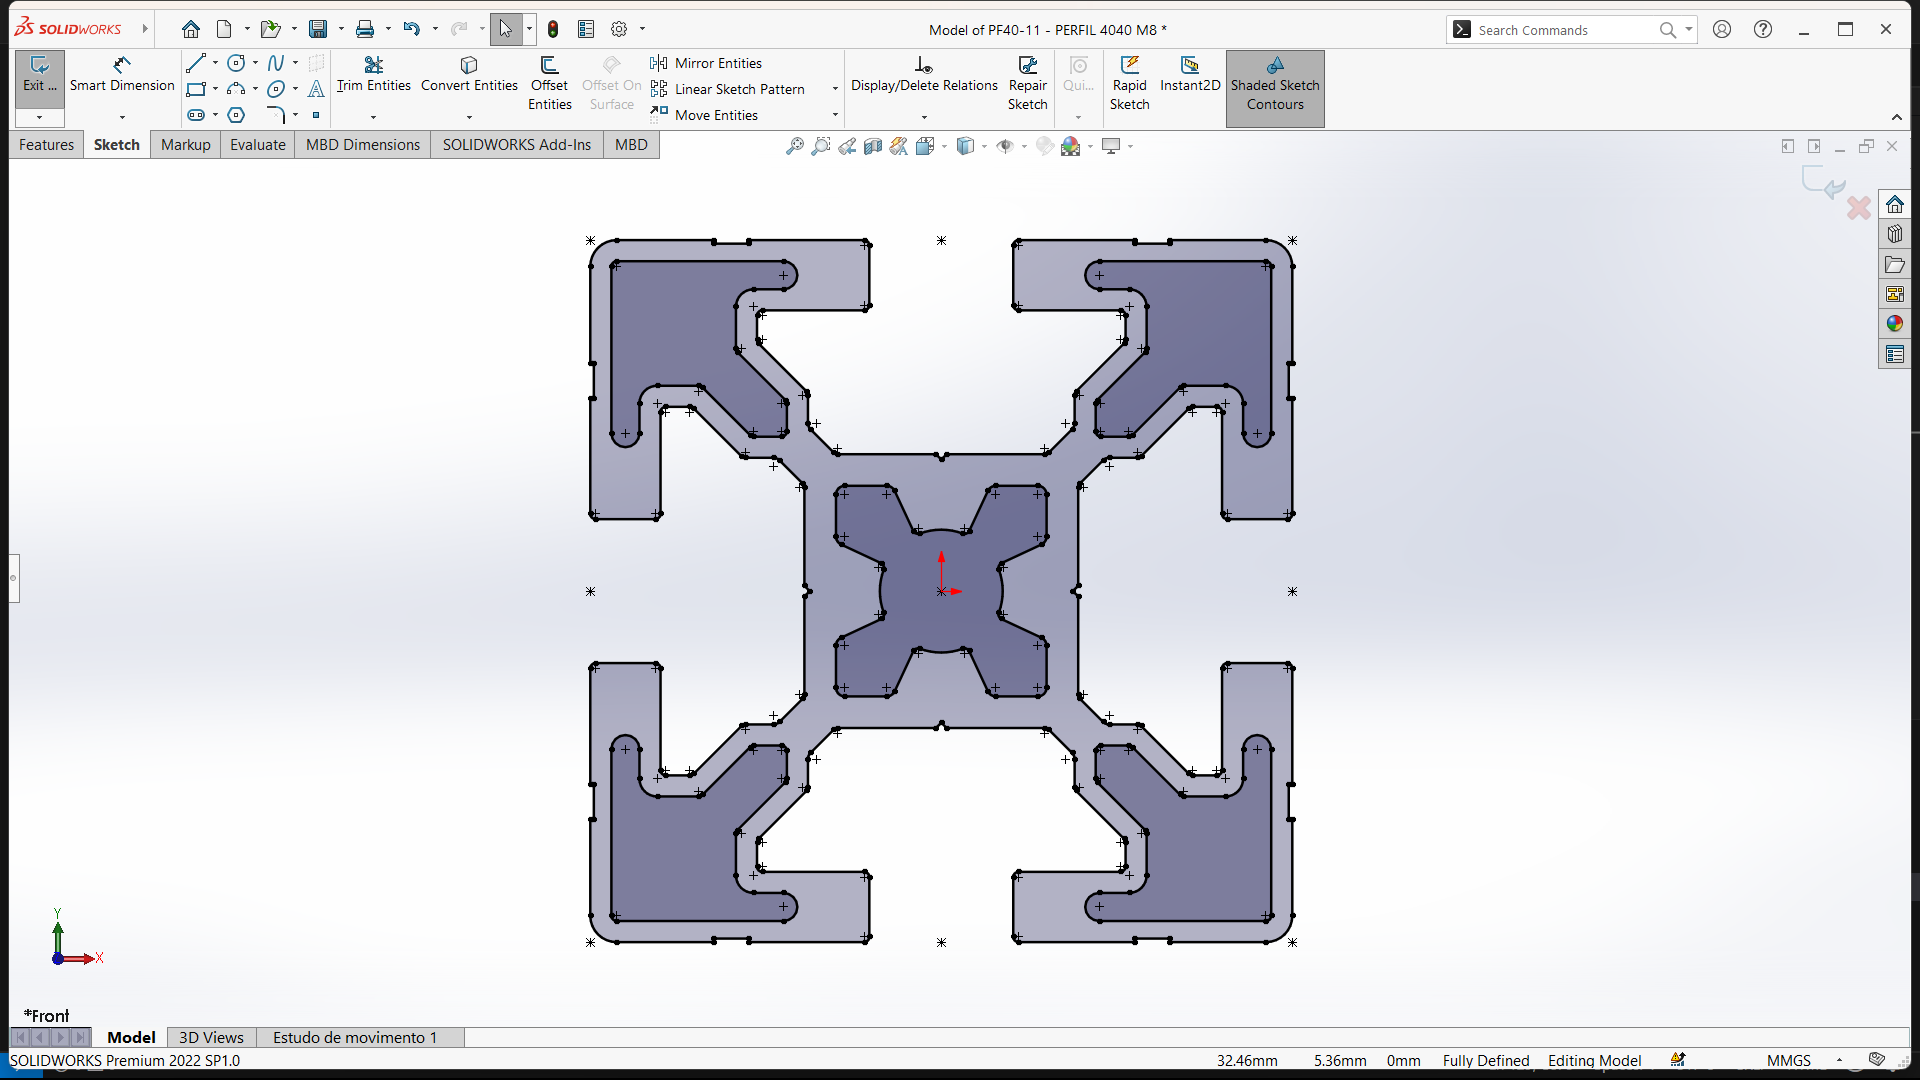Image resolution: width=1920 pixels, height=1080 pixels.
Task: Click the Print icon
Action: [x=365, y=29]
